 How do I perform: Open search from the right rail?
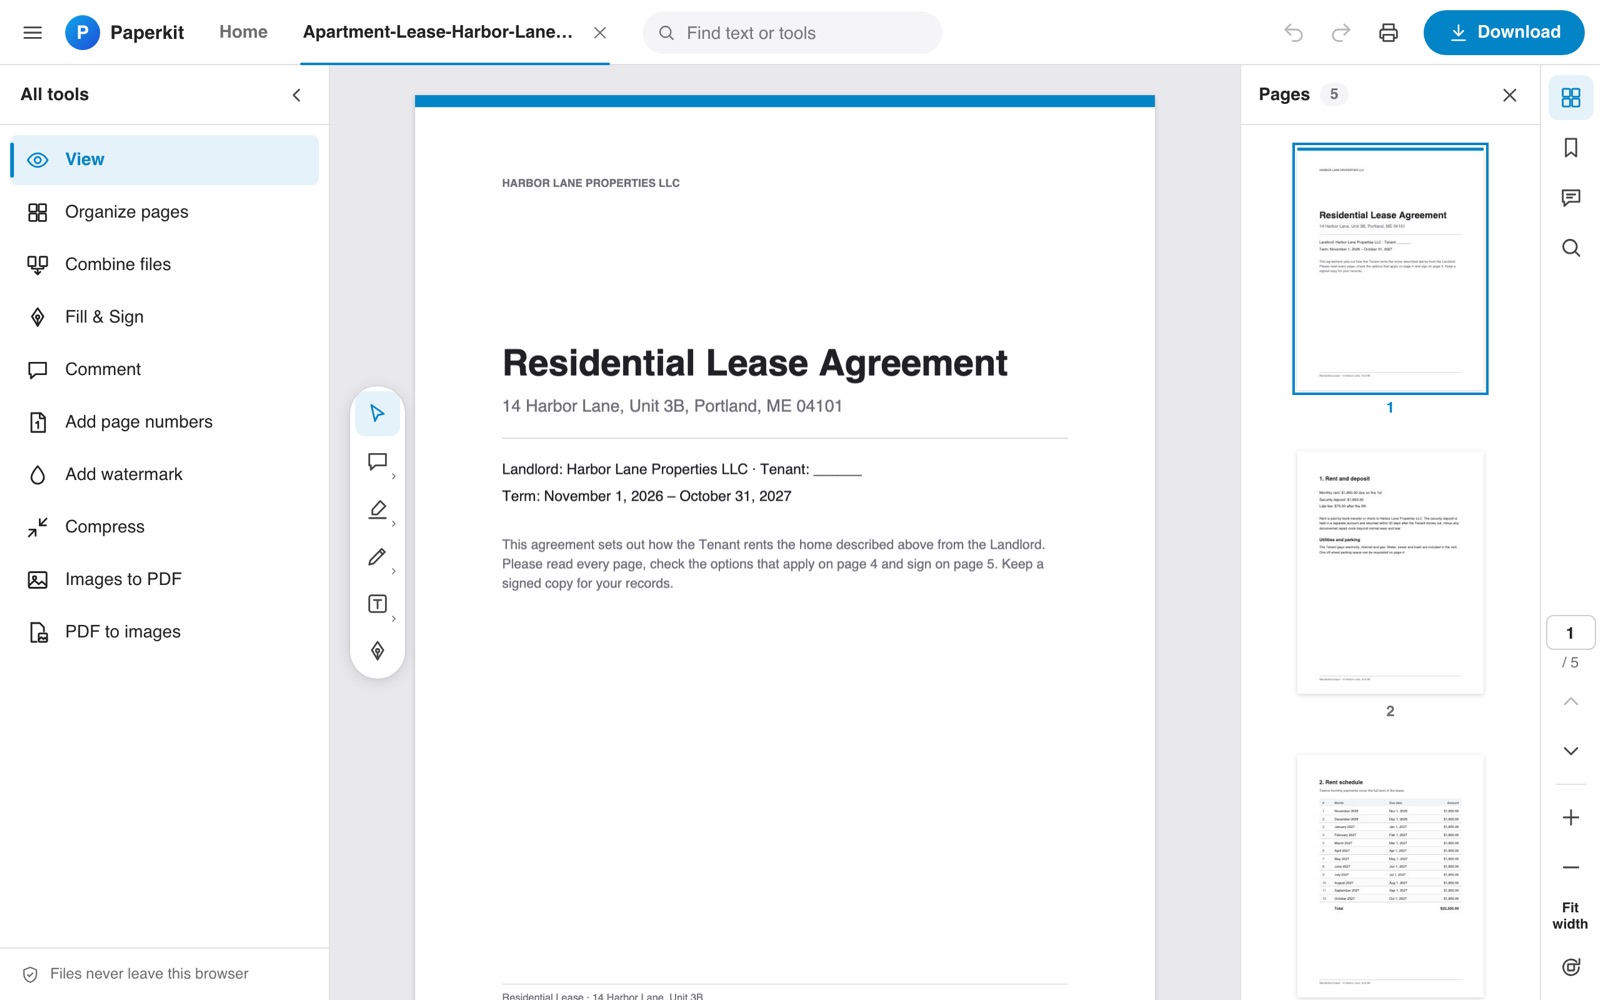tap(1571, 248)
